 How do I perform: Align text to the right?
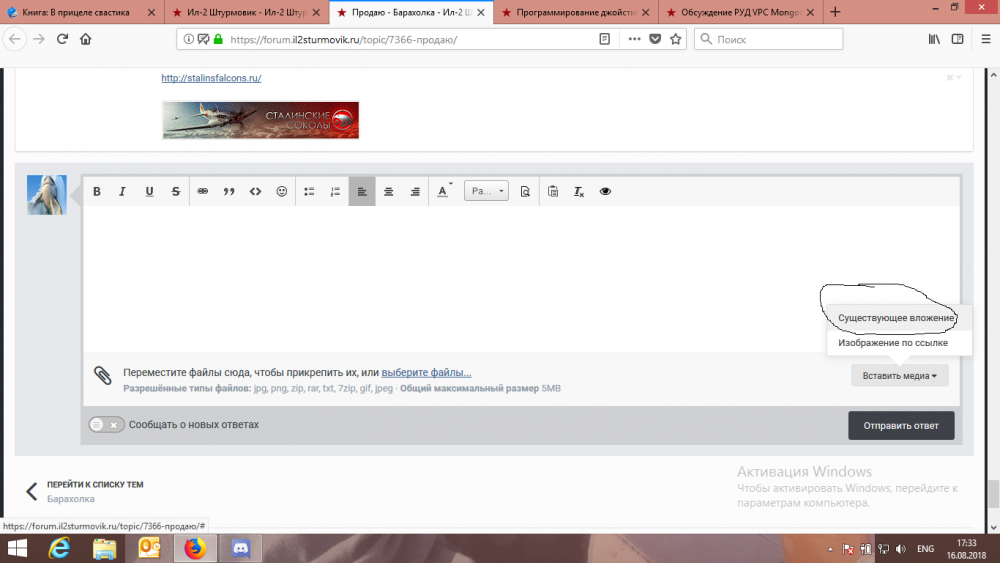tap(415, 191)
